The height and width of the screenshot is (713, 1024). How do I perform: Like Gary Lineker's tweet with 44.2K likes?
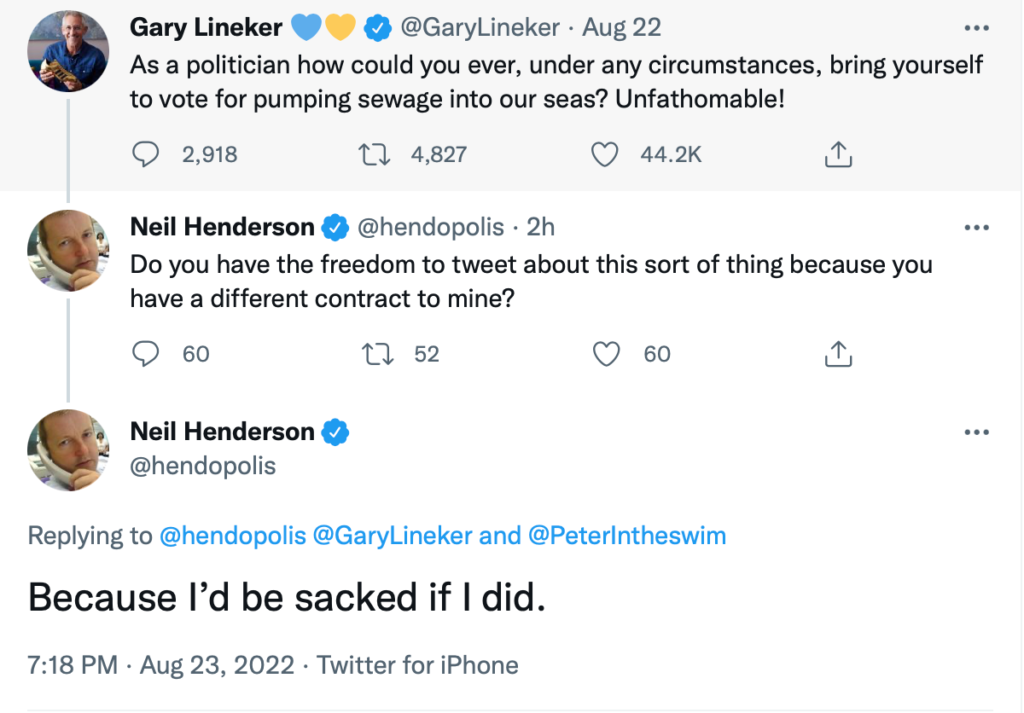point(603,154)
